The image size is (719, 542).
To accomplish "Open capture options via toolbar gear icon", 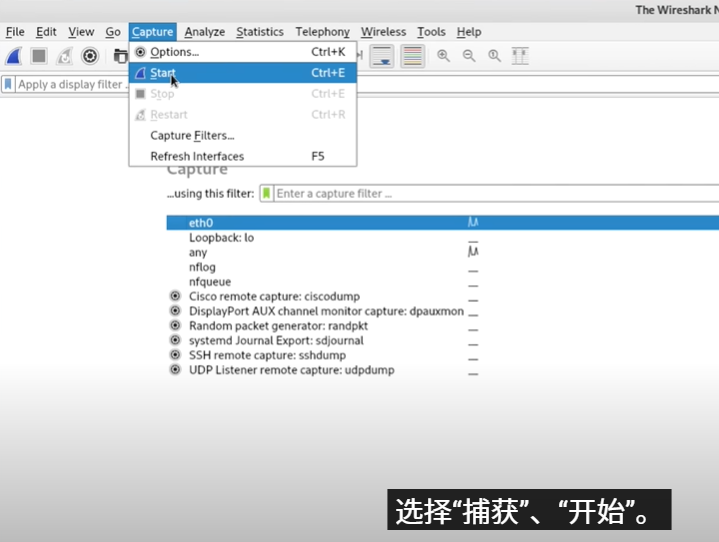I will coord(90,56).
